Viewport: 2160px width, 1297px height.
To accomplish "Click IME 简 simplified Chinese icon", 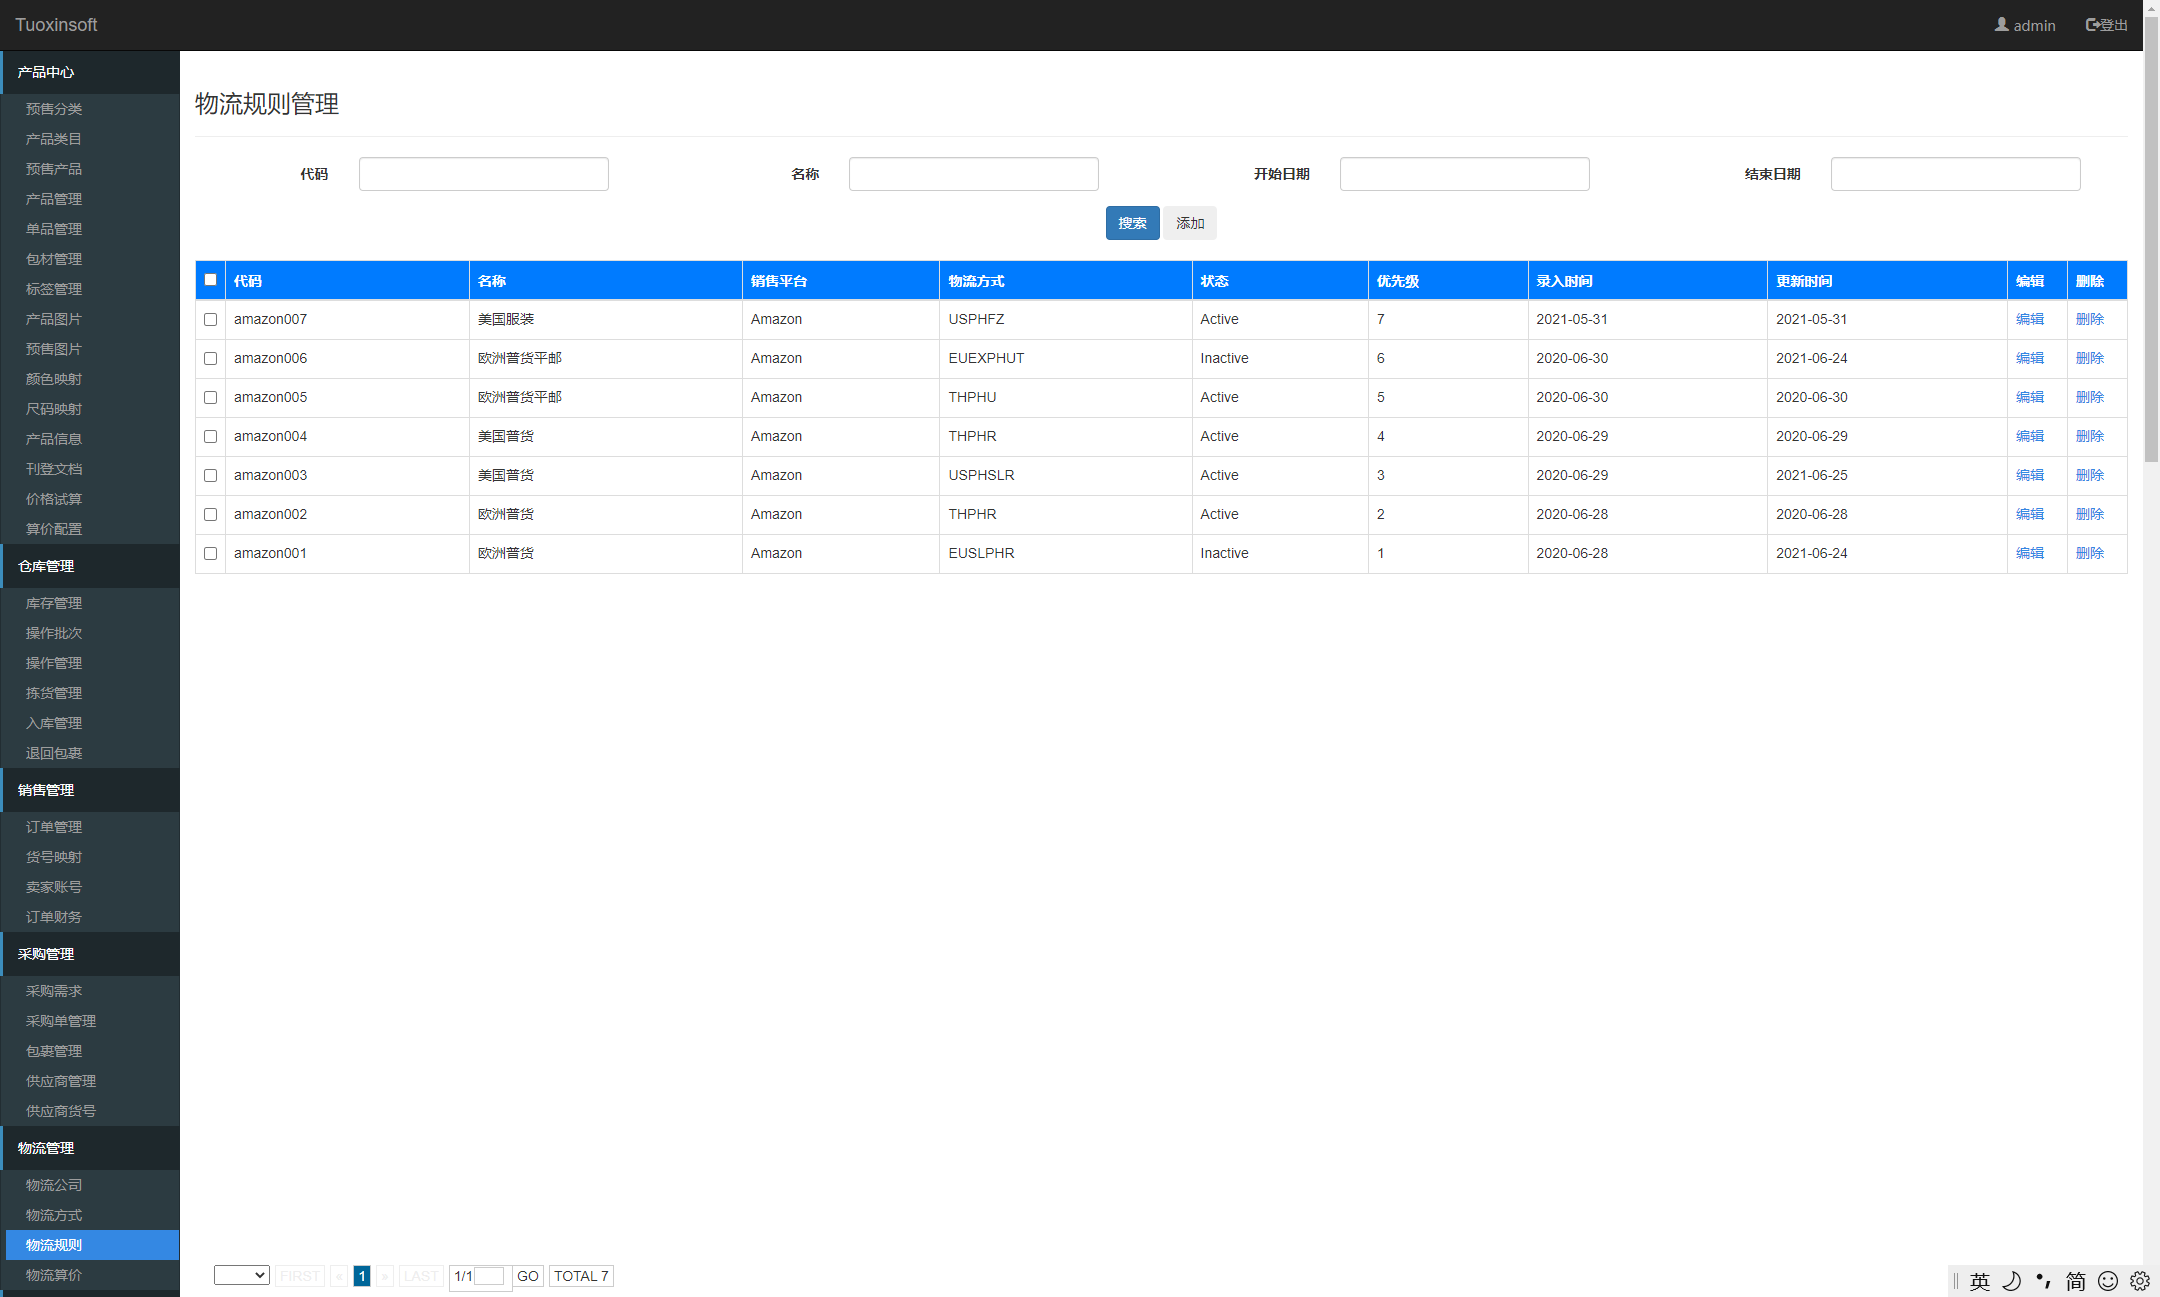I will 2075,1281.
